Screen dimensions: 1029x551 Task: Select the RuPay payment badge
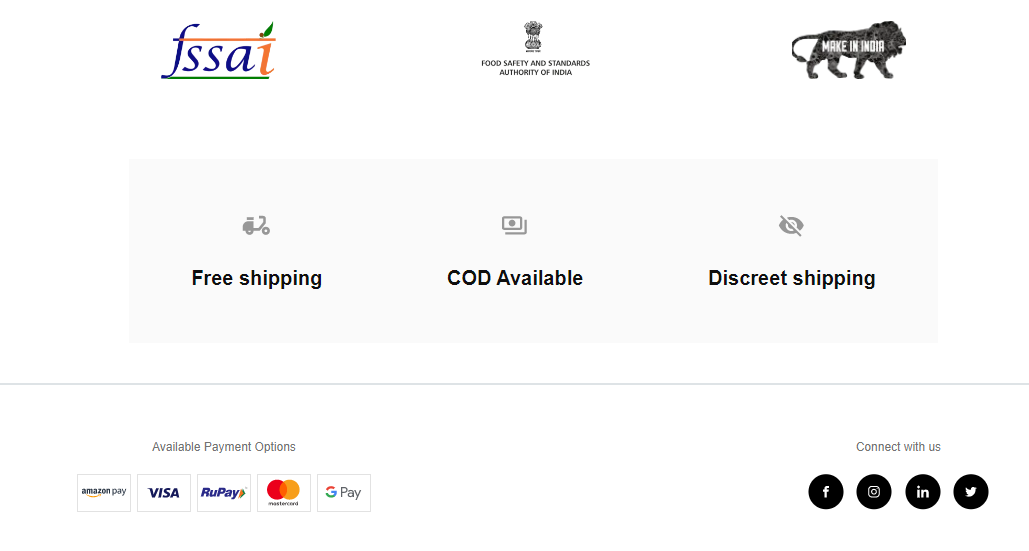tap(224, 493)
